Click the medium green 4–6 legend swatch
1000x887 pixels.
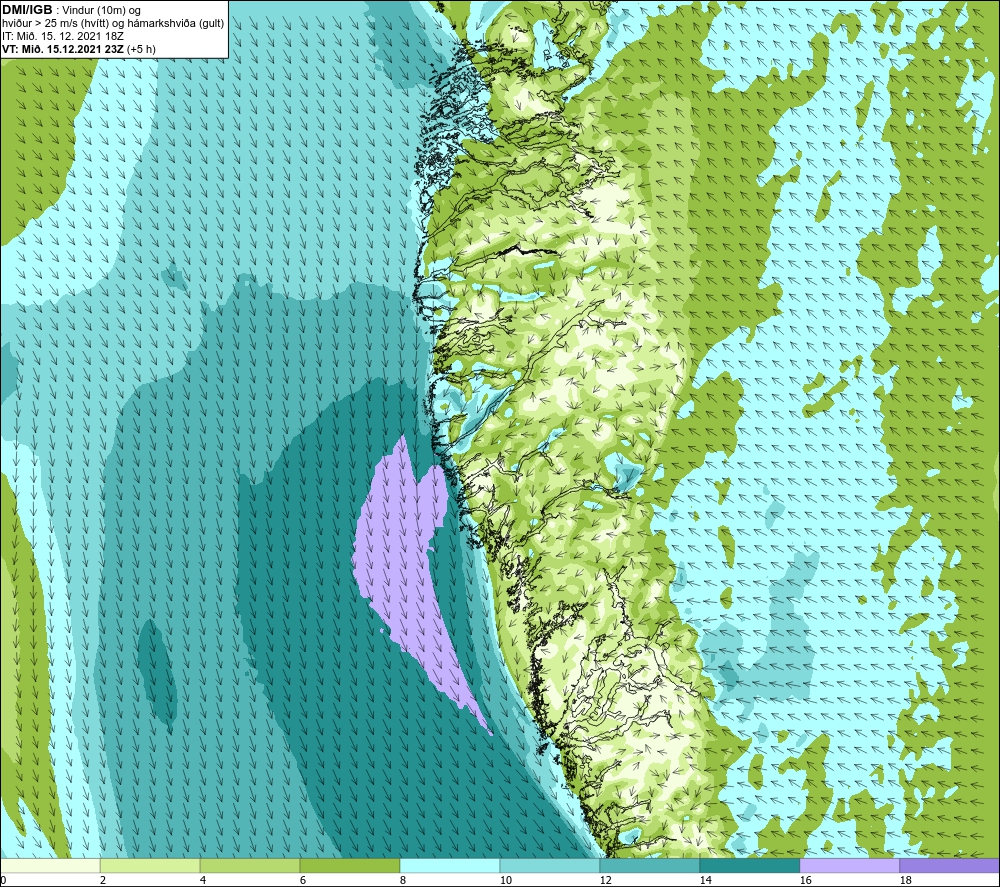coord(250,865)
